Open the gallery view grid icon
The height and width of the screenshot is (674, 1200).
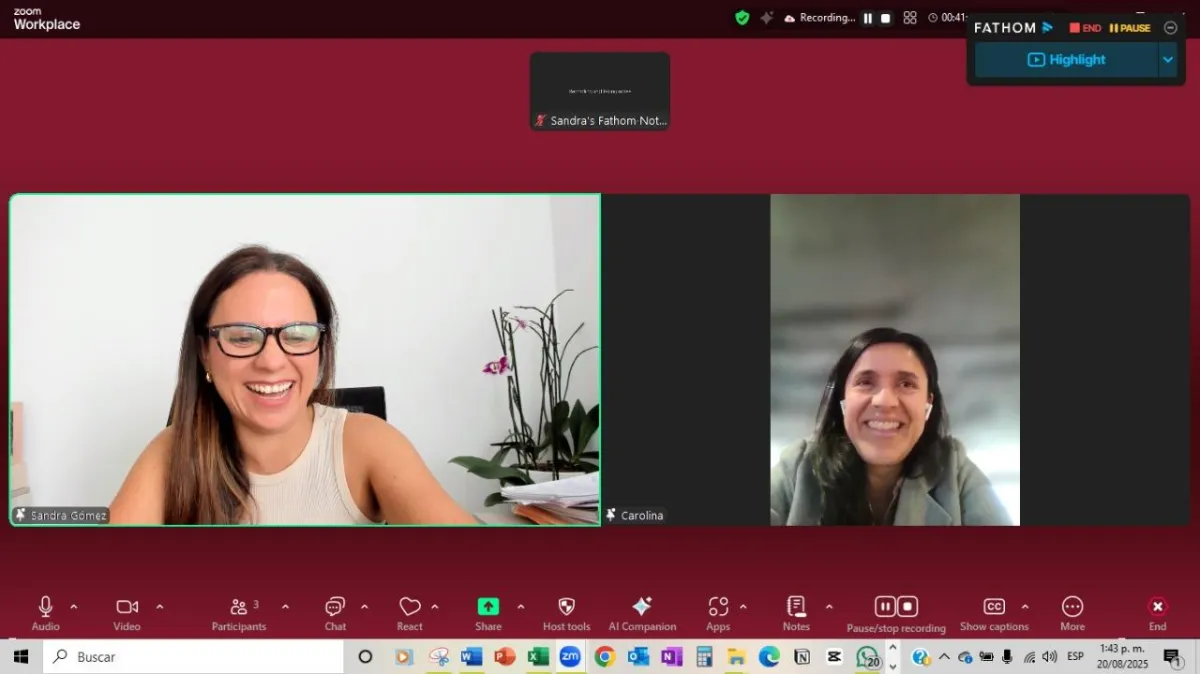910,18
